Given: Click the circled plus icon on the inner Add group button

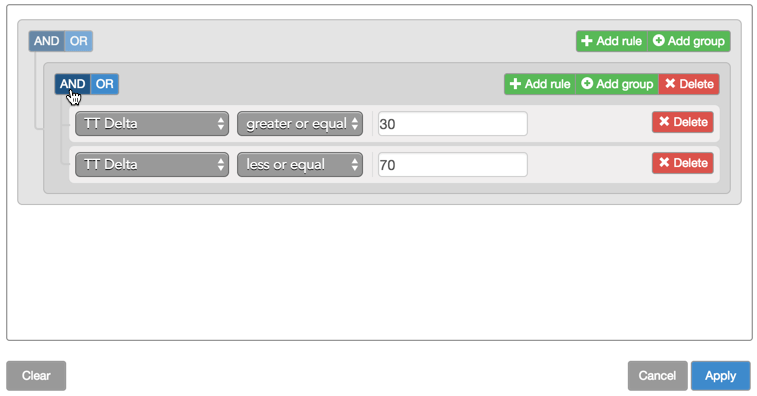Looking at the screenshot, I should click(587, 84).
